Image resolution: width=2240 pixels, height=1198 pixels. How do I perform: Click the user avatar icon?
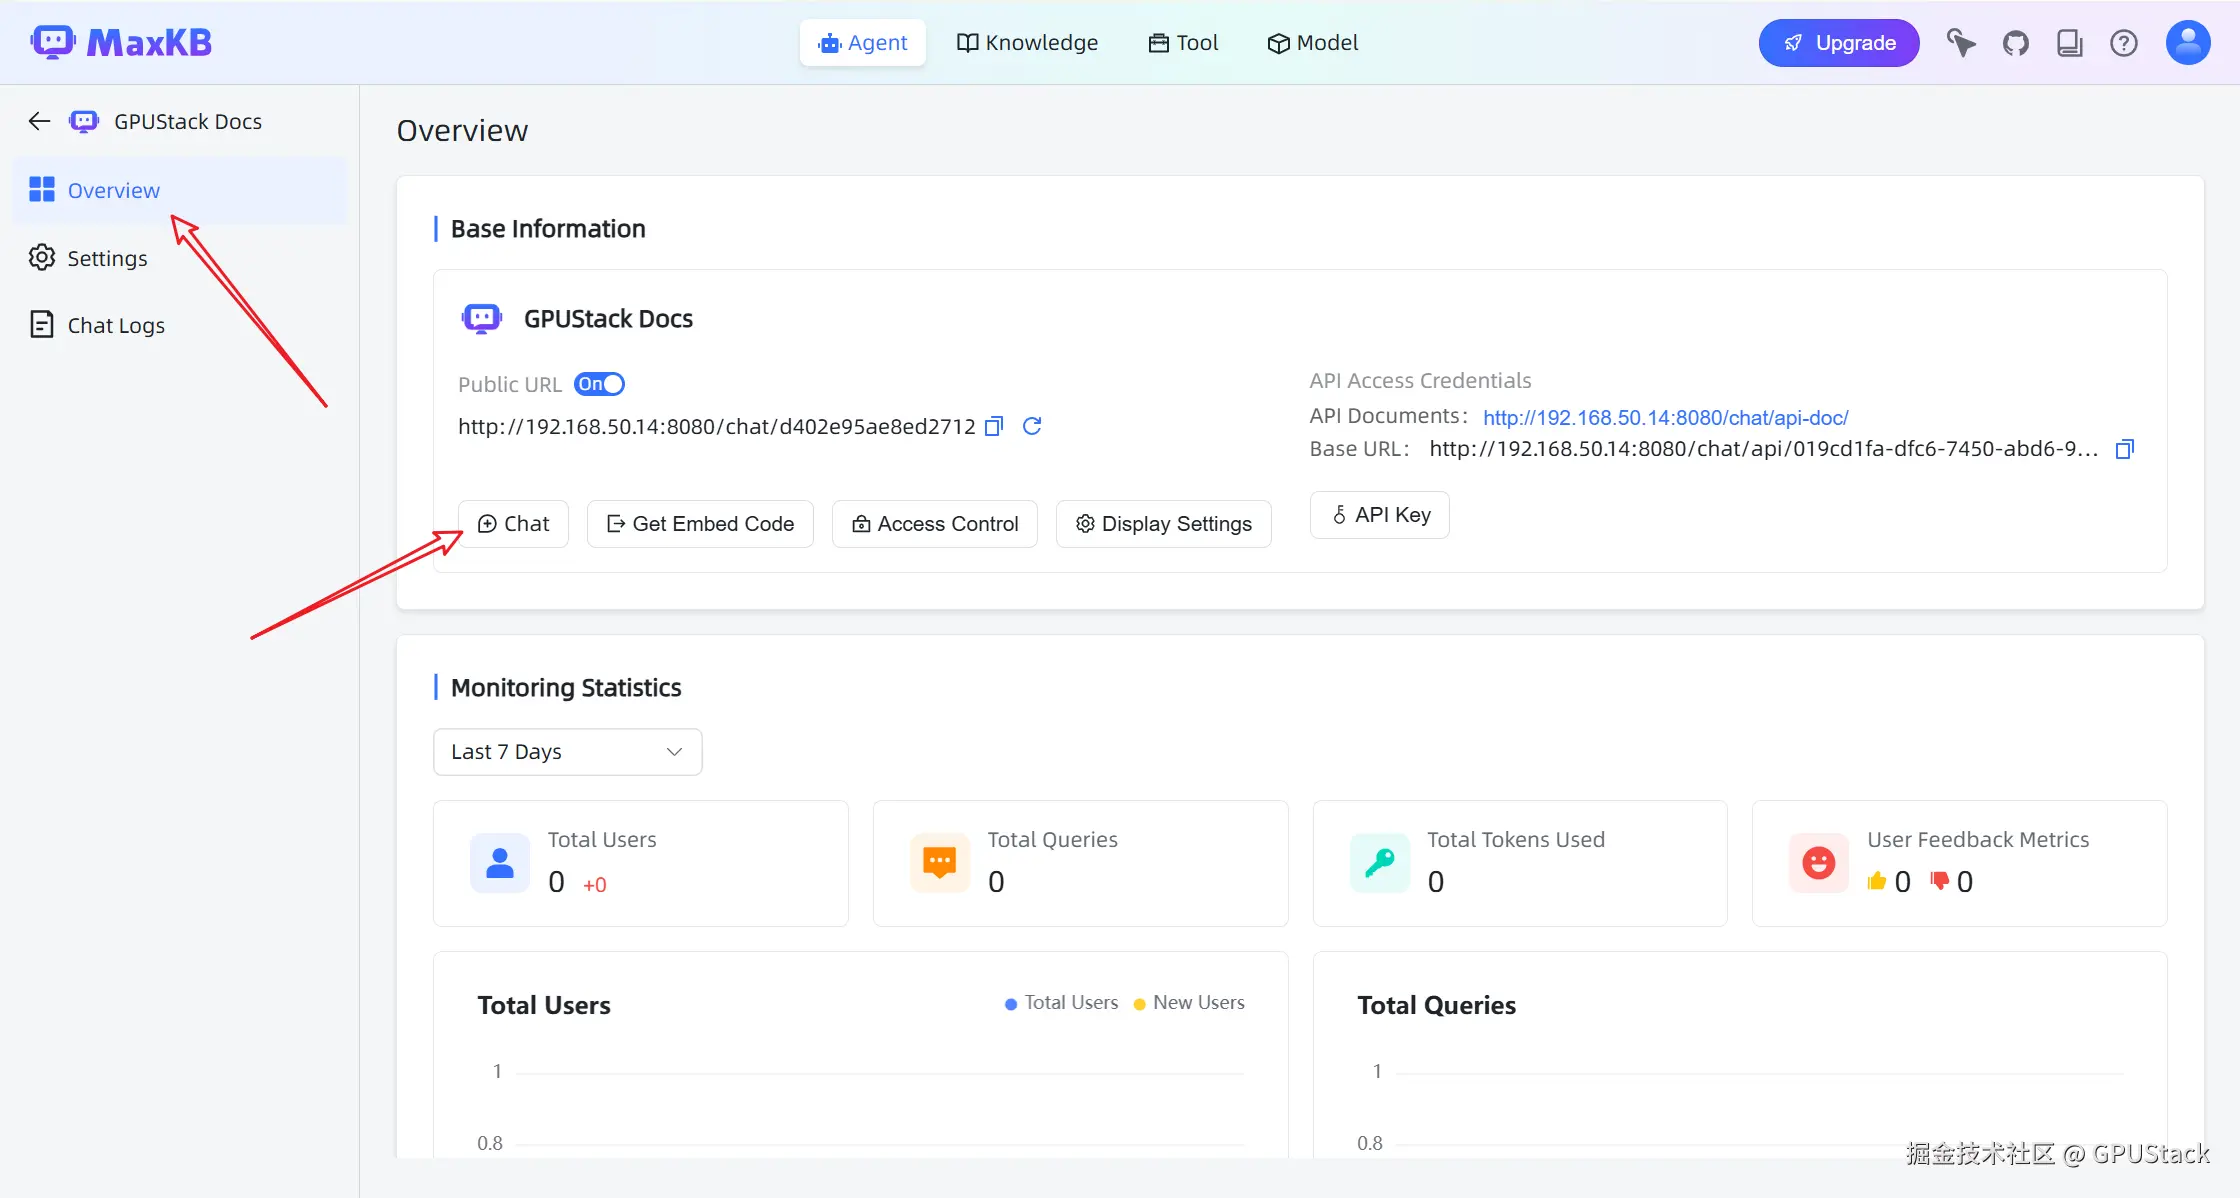[x=2187, y=43]
